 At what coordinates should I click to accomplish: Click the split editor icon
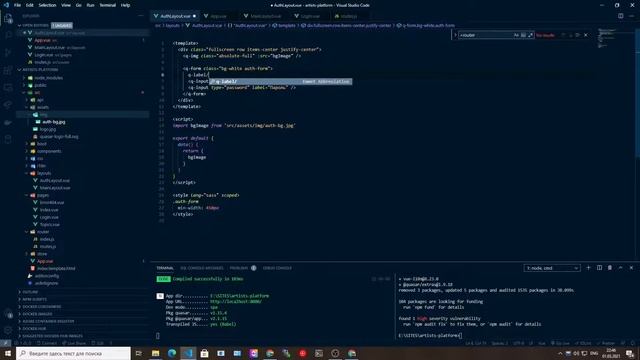point(620,16)
